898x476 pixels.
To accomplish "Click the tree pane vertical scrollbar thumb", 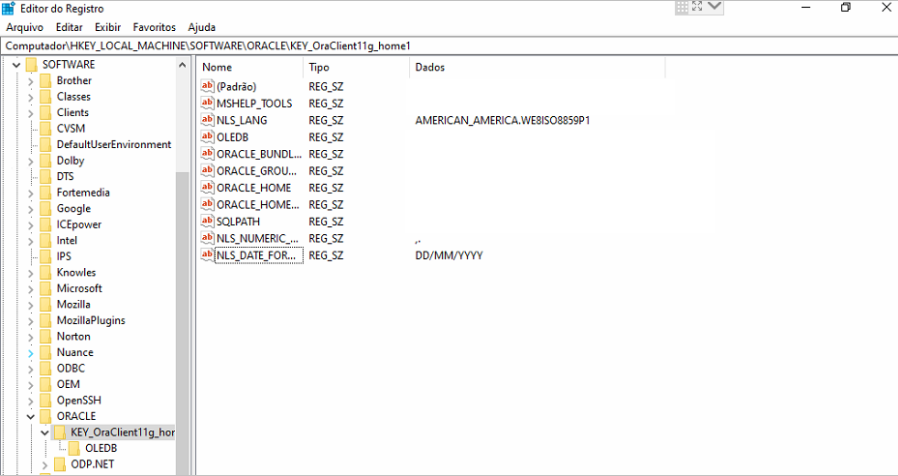I will 182,322.
